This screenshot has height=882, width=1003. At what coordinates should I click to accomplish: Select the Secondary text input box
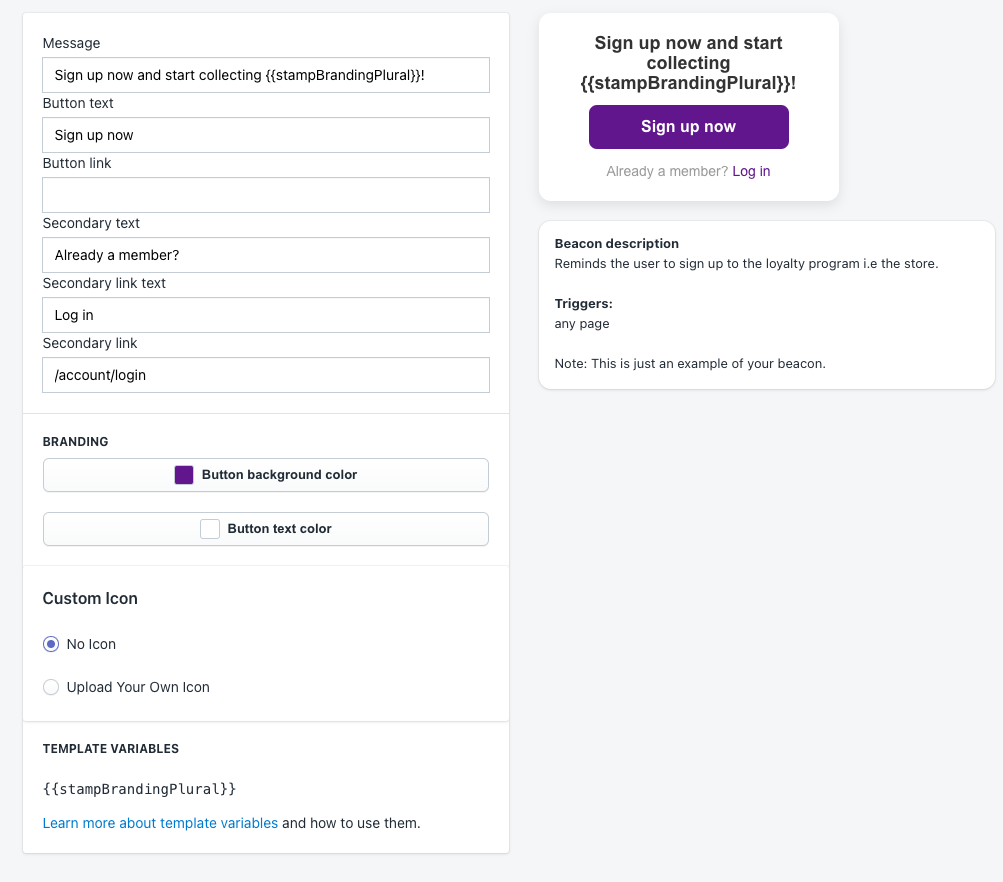(x=265, y=255)
